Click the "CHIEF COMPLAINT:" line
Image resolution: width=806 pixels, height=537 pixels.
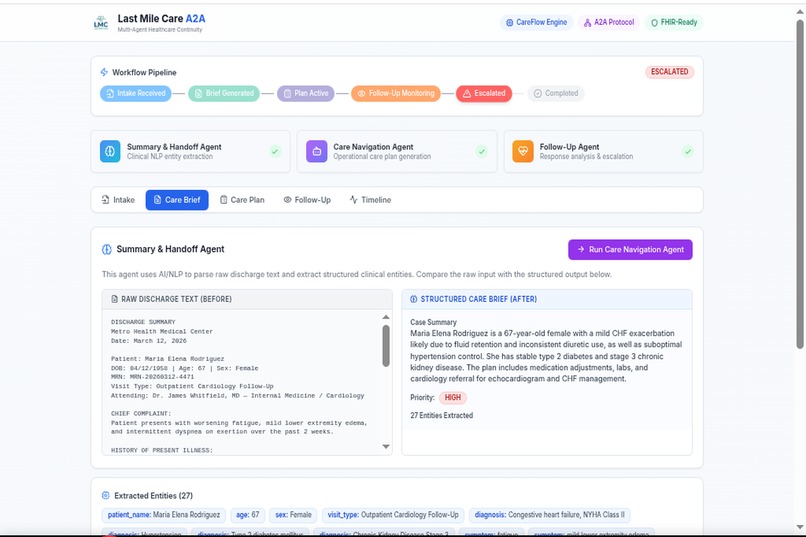(141, 414)
